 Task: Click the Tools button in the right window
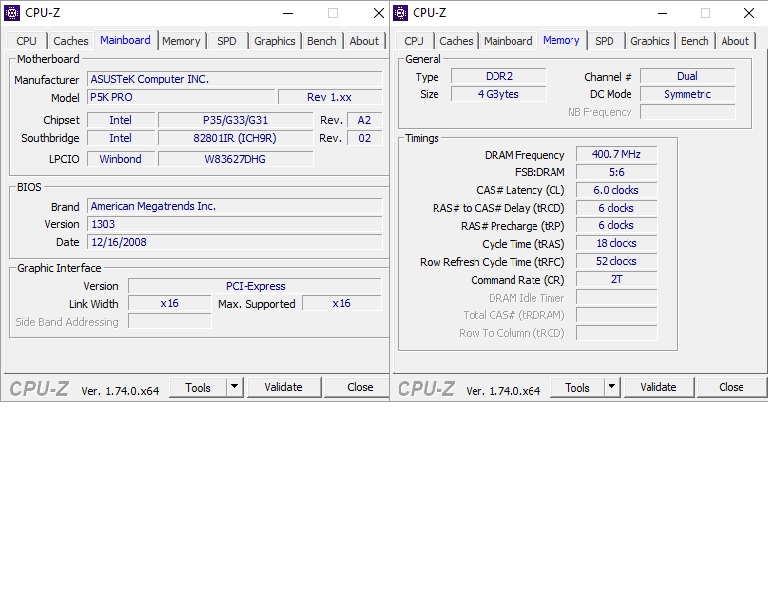pyautogui.click(x=577, y=387)
